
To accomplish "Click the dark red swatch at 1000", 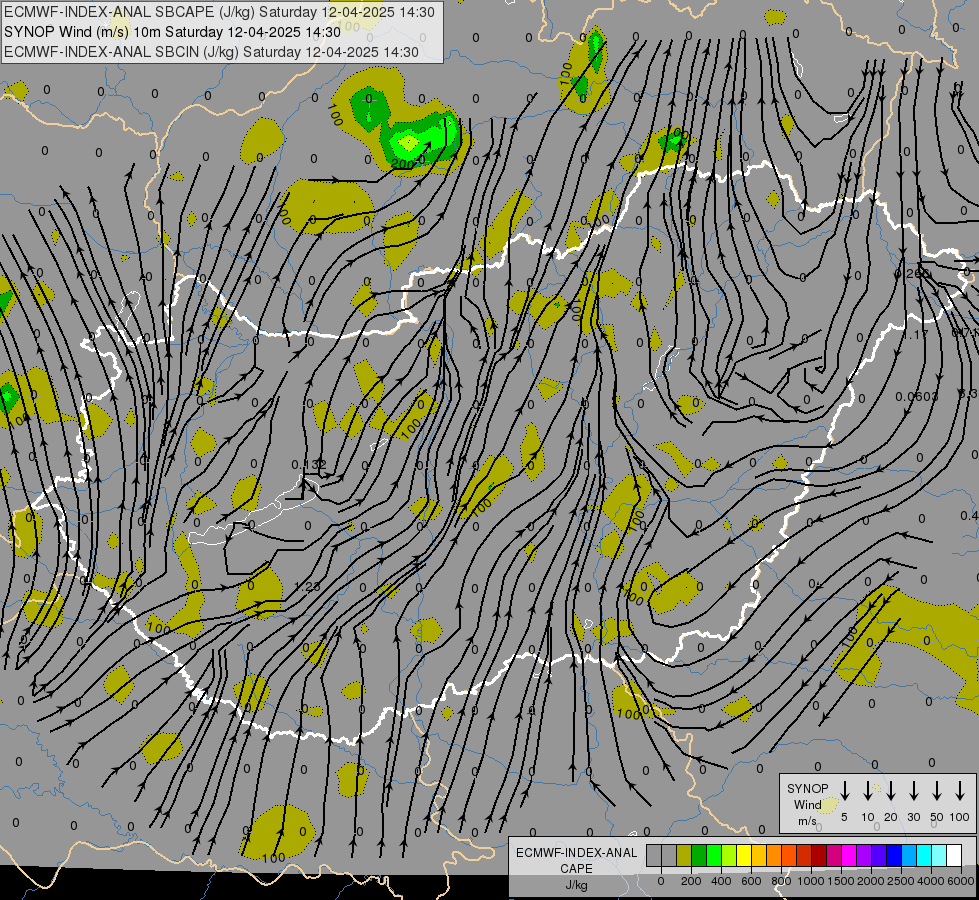I will tap(819, 855).
